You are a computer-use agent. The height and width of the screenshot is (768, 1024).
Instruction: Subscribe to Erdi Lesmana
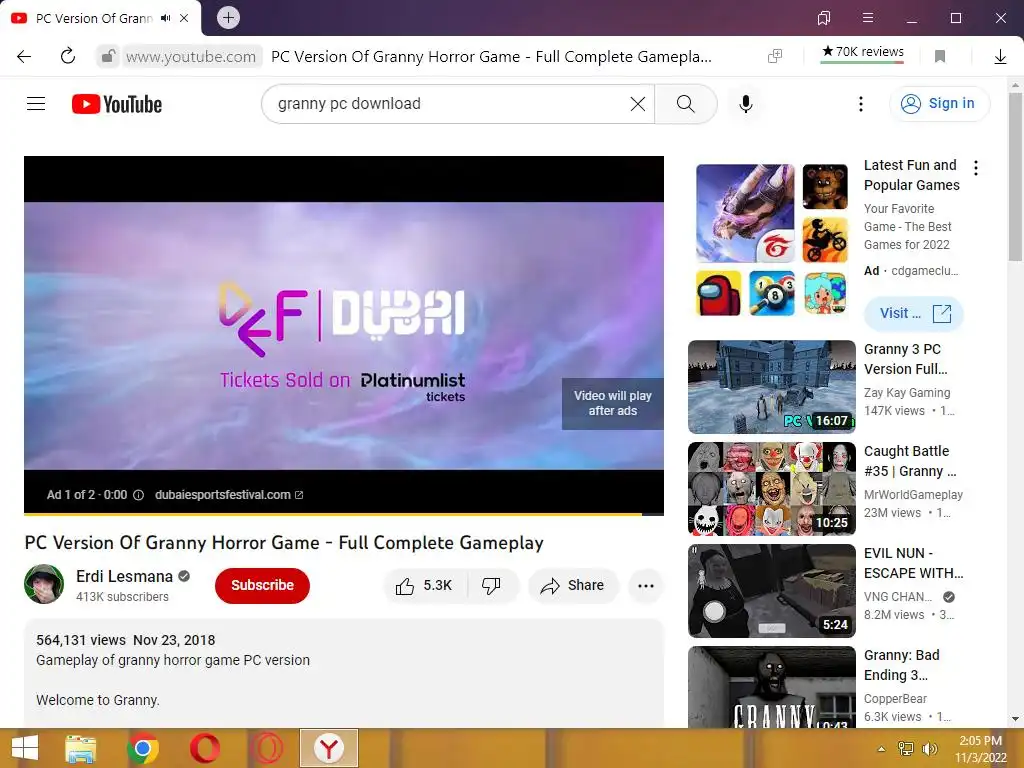263,585
